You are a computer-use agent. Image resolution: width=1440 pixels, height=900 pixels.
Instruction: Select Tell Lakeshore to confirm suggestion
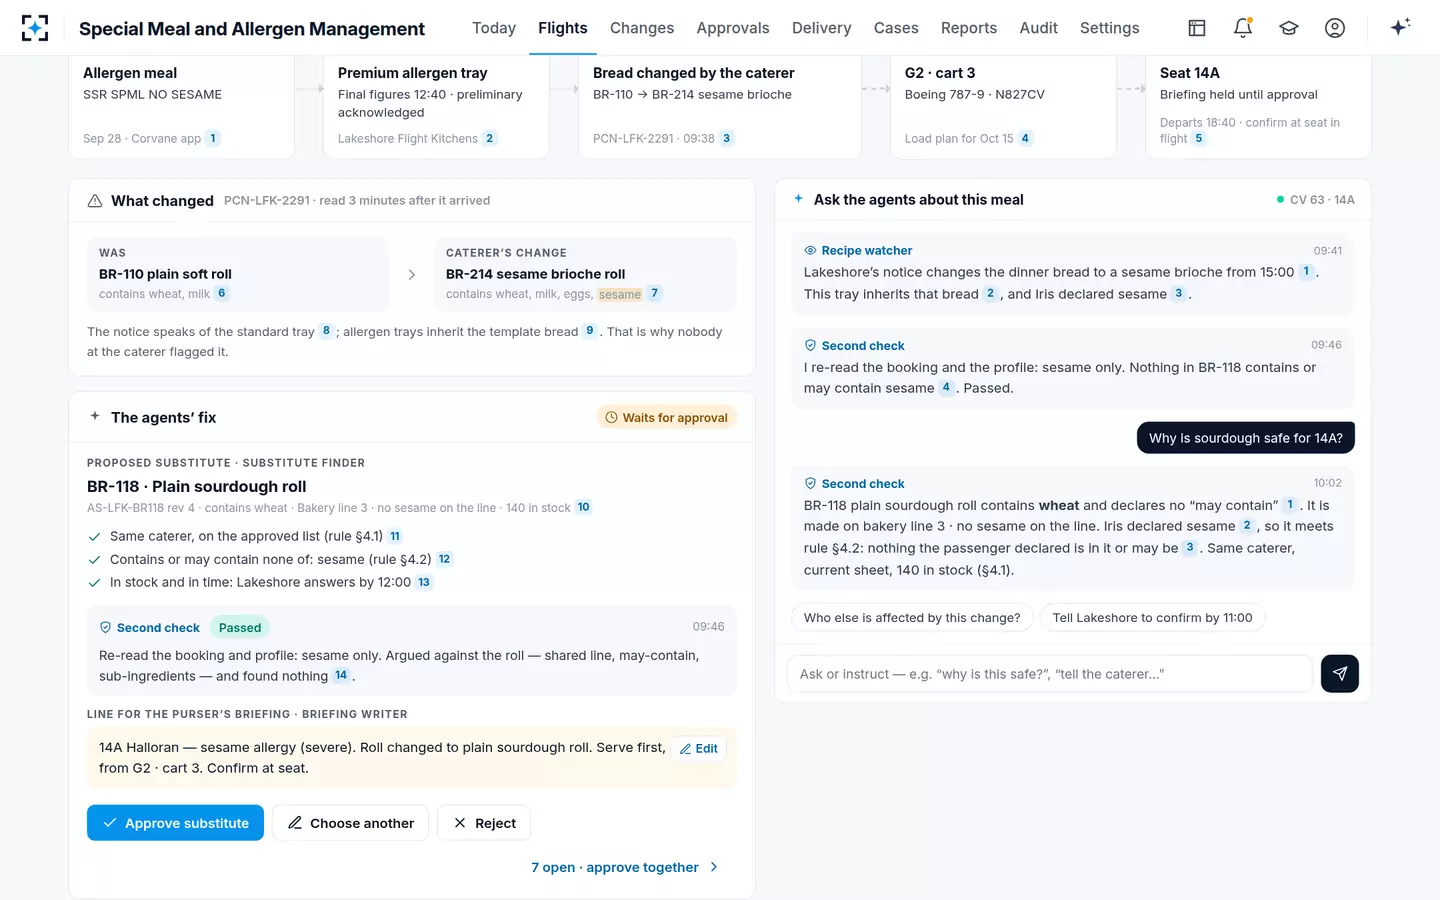(x=1152, y=618)
